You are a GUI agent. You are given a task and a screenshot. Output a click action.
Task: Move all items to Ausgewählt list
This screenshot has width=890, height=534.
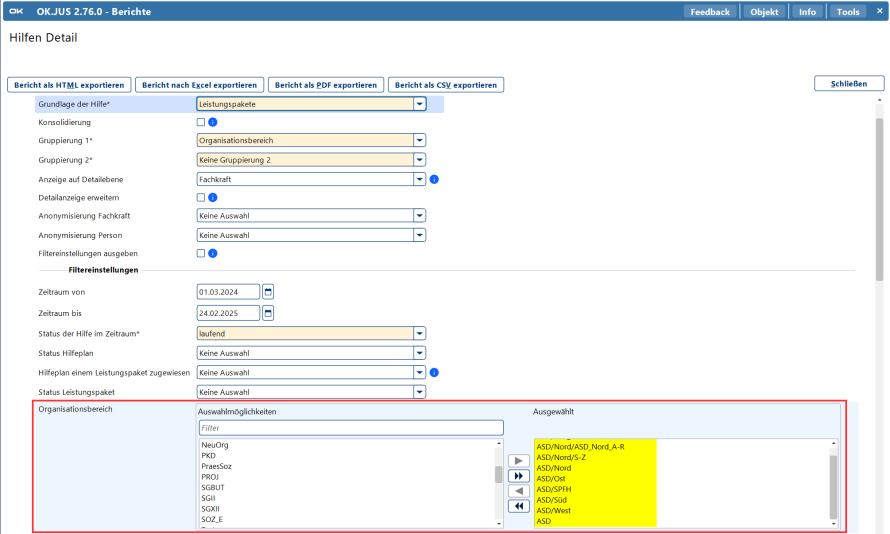tap(518, 476)
